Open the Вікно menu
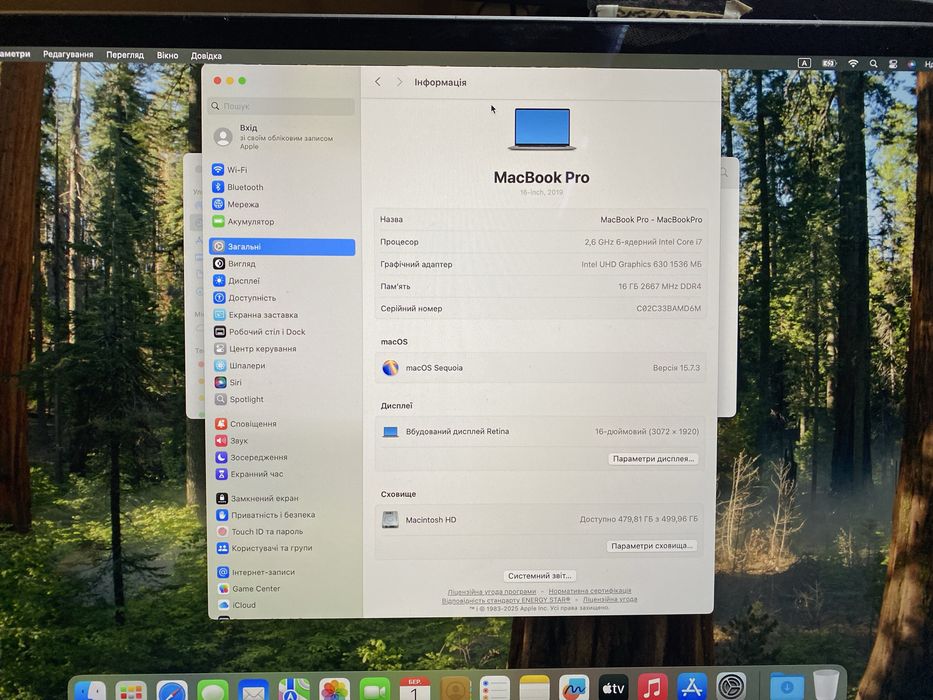Image resolution: width=933 pixels, height=700 pixels. (x=168, y=55)
